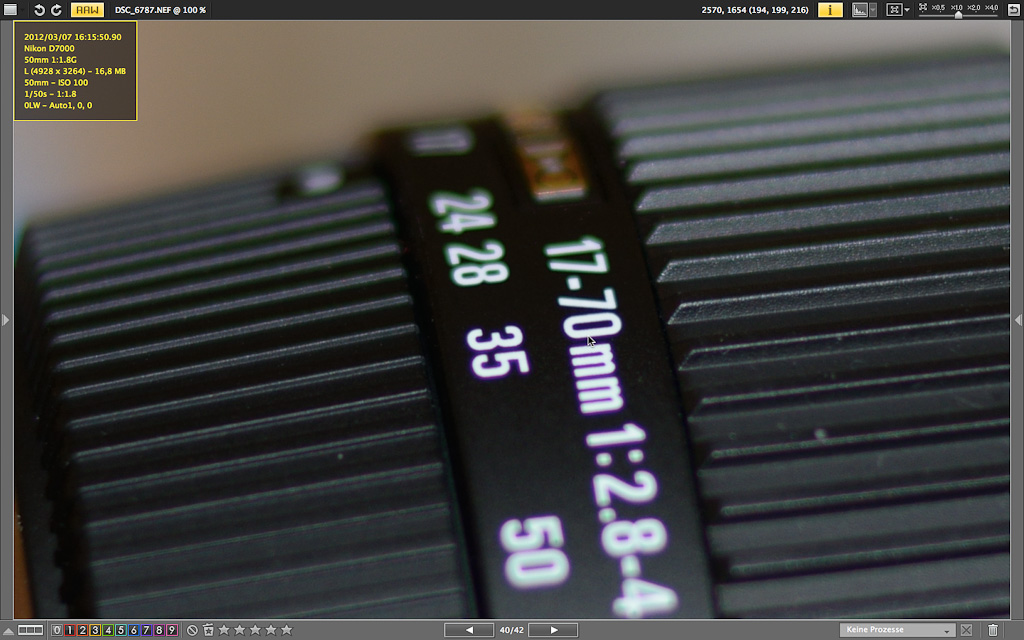1024x640 pixels.
Task: Set zoom to x2.0
Action: point(973,8)
